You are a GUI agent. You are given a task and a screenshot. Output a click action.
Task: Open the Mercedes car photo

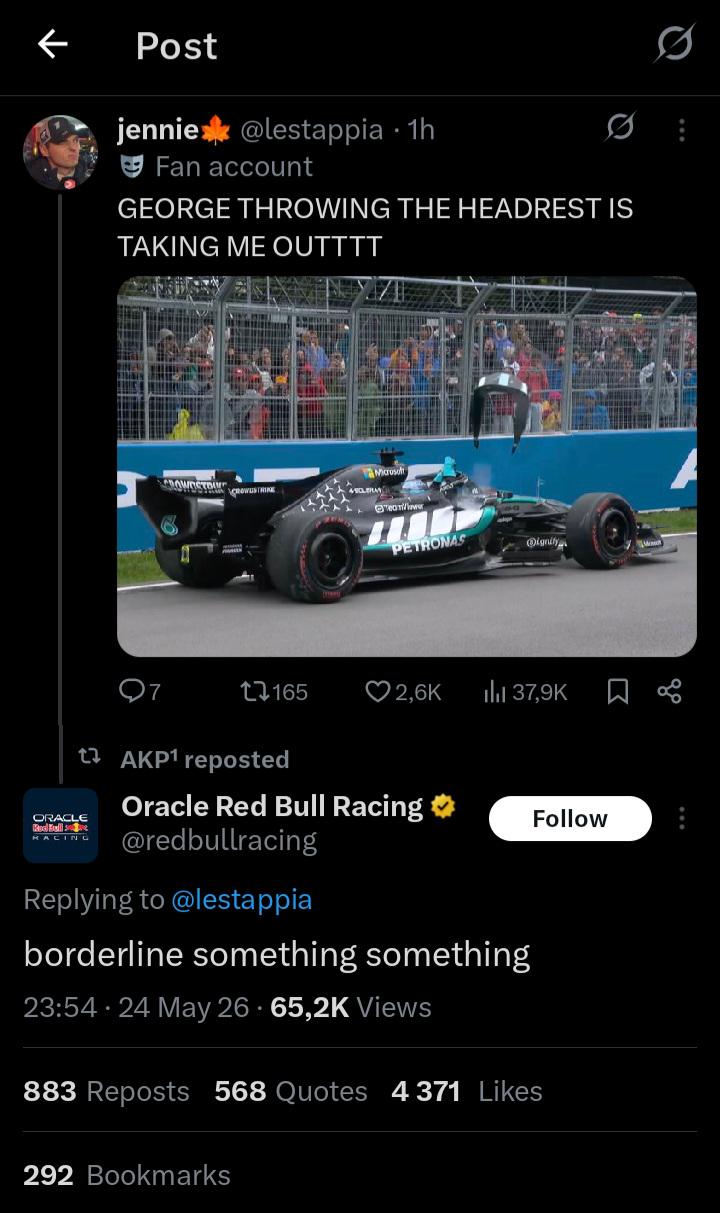tap(407, 466)
